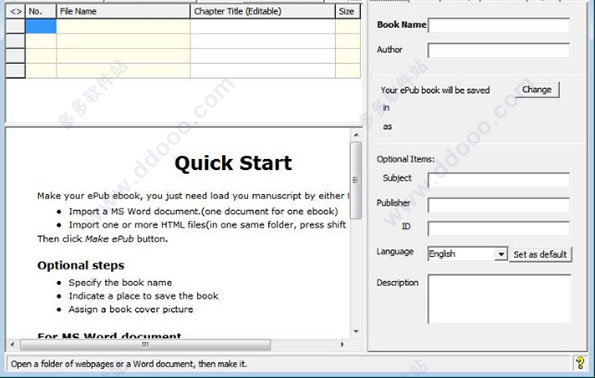The image size is (595, 378).
Task: Focus the ID input field
Action: (x=499, y=228)
